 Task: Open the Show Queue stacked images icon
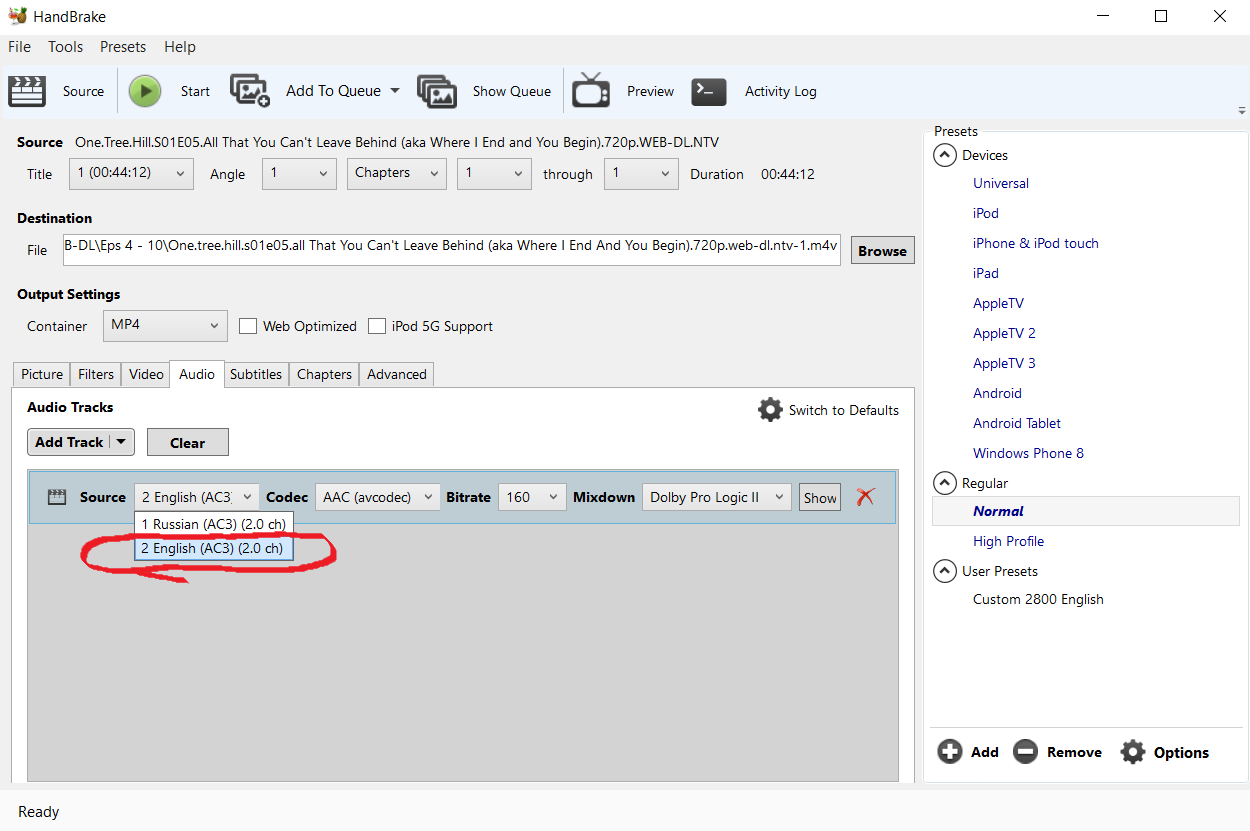coord(437,91)
